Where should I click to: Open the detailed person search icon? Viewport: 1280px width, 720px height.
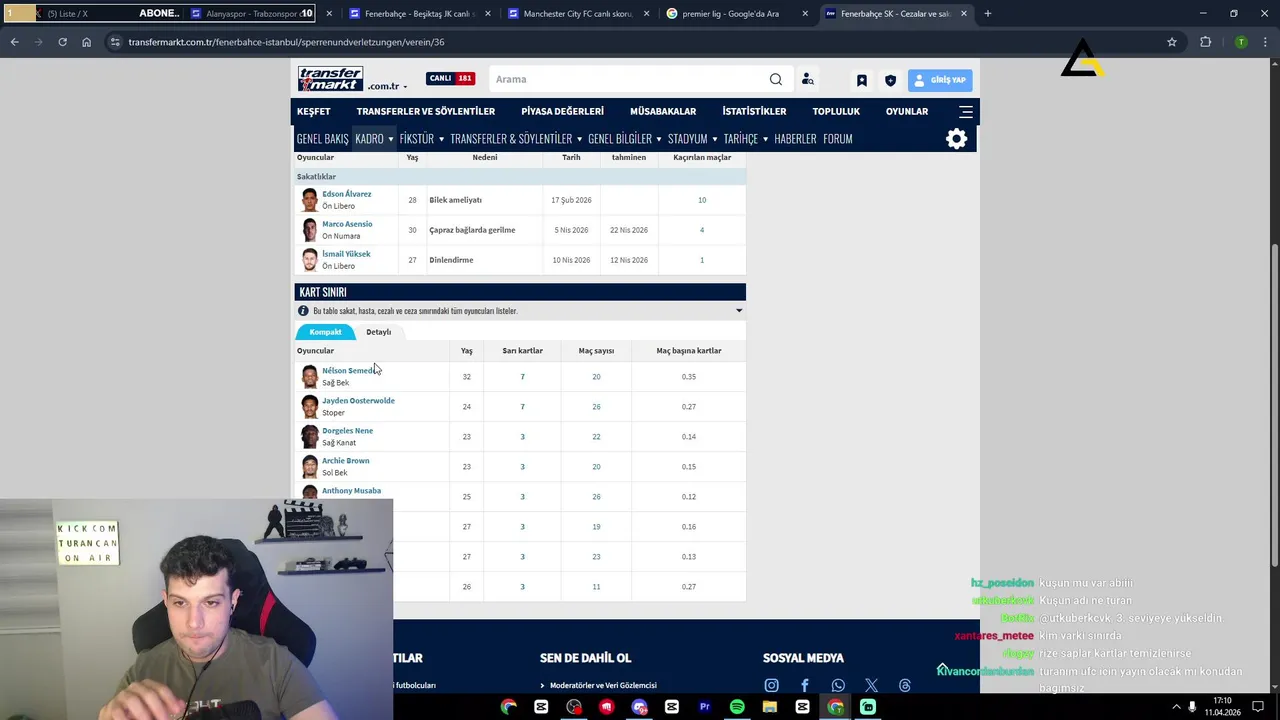[807, 79]
